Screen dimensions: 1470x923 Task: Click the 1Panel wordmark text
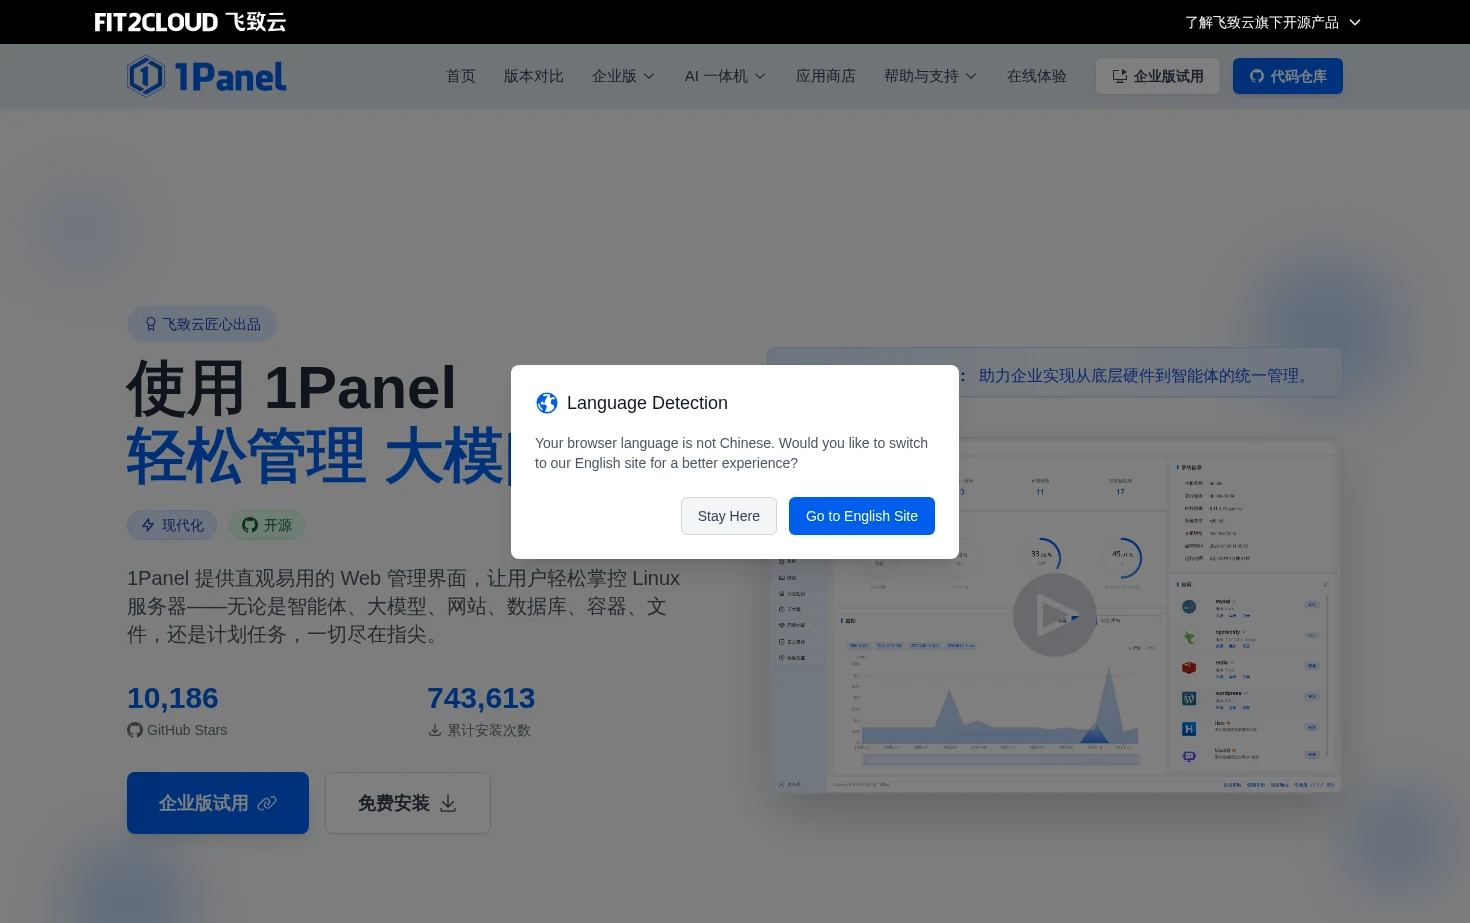coord(231,77)
